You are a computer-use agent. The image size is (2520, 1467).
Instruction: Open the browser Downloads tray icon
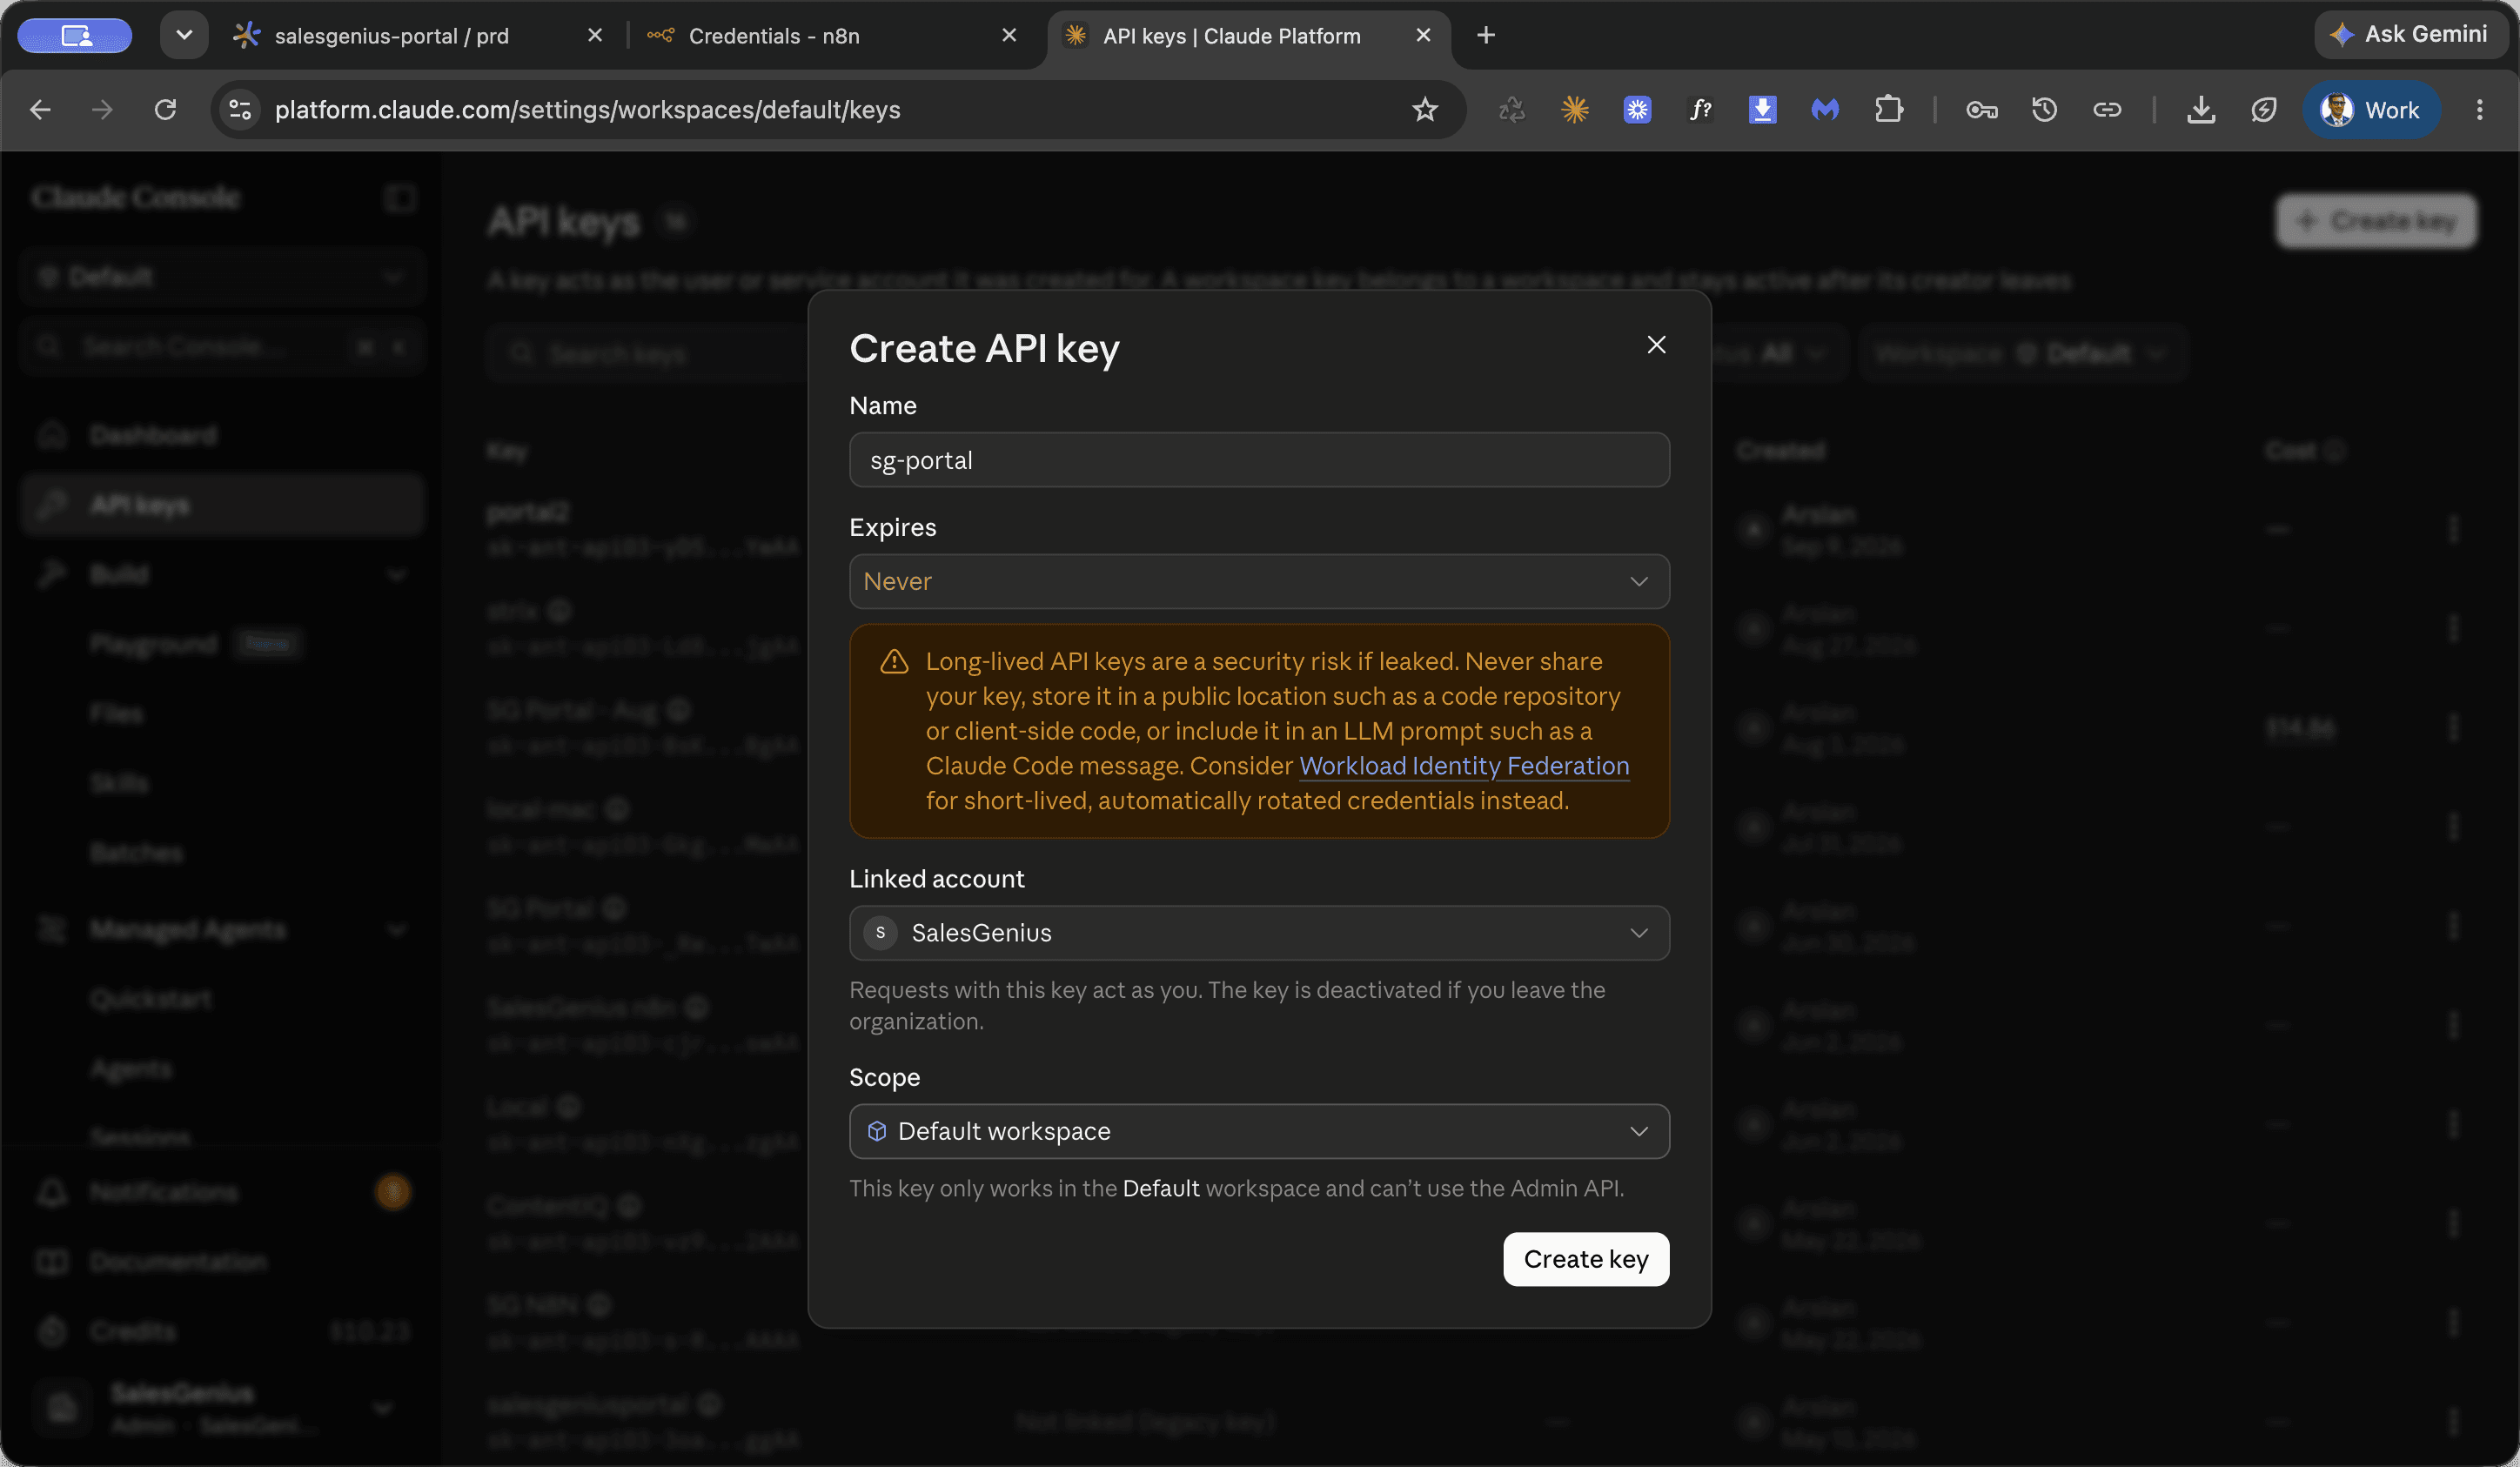(x=2201, y=110)
